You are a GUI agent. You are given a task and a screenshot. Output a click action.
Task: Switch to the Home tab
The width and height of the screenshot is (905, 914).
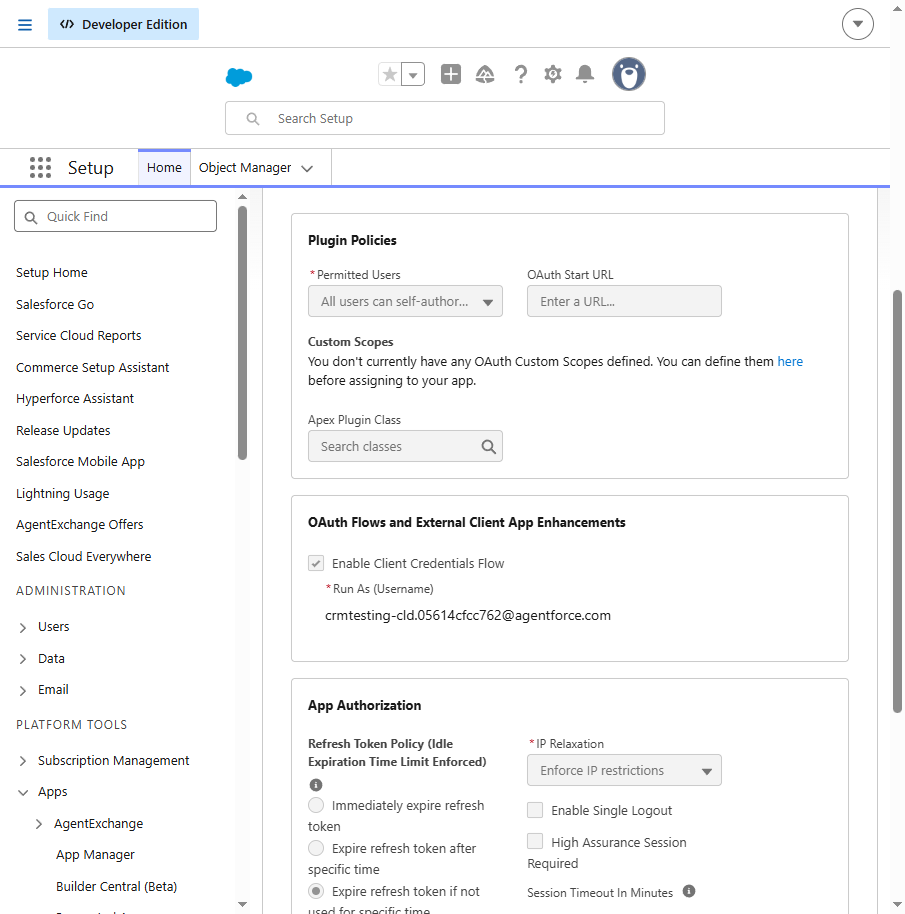click(164, 168)
